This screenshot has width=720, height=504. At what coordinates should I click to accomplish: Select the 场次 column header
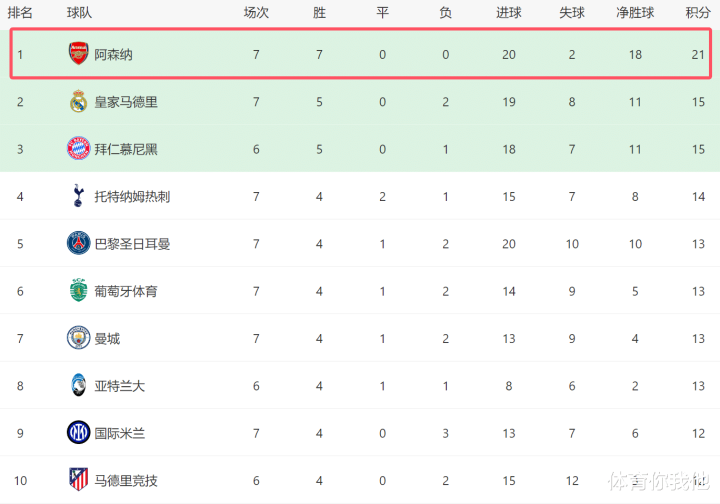[x=256, y=13]
